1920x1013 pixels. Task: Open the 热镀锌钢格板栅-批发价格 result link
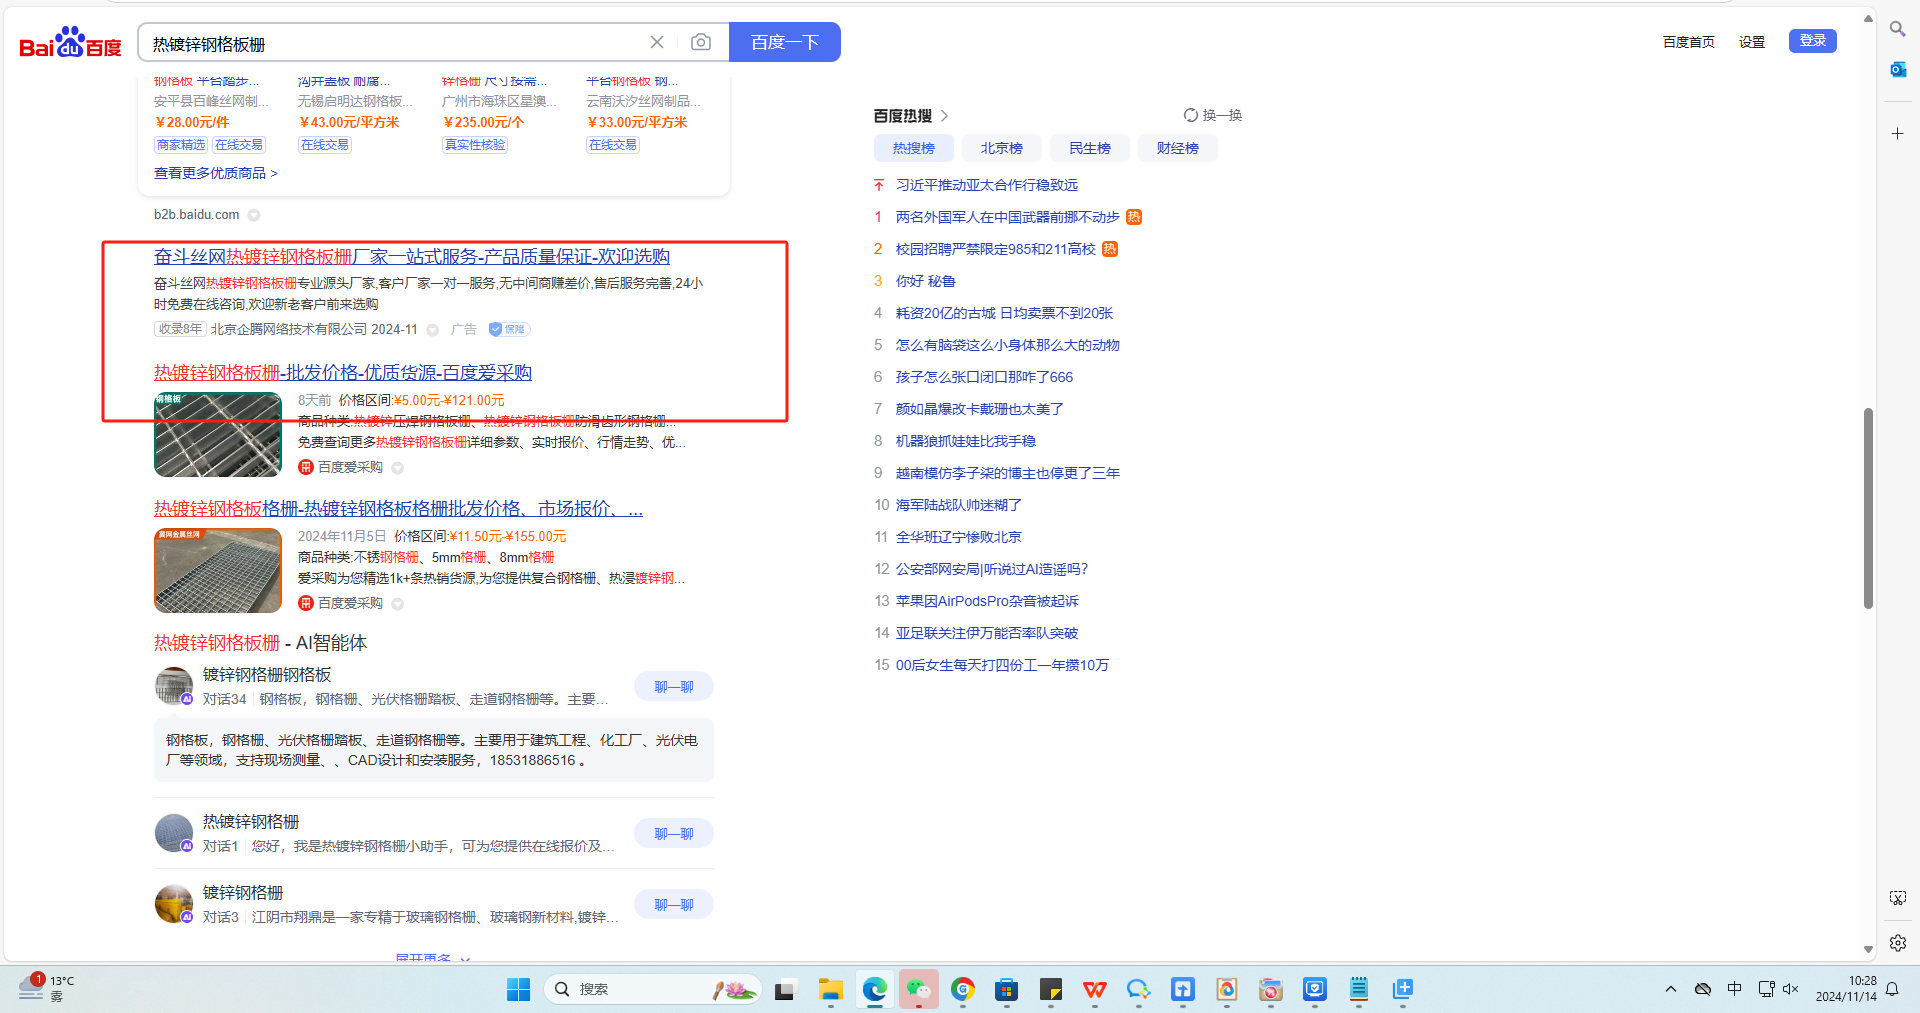342,373
